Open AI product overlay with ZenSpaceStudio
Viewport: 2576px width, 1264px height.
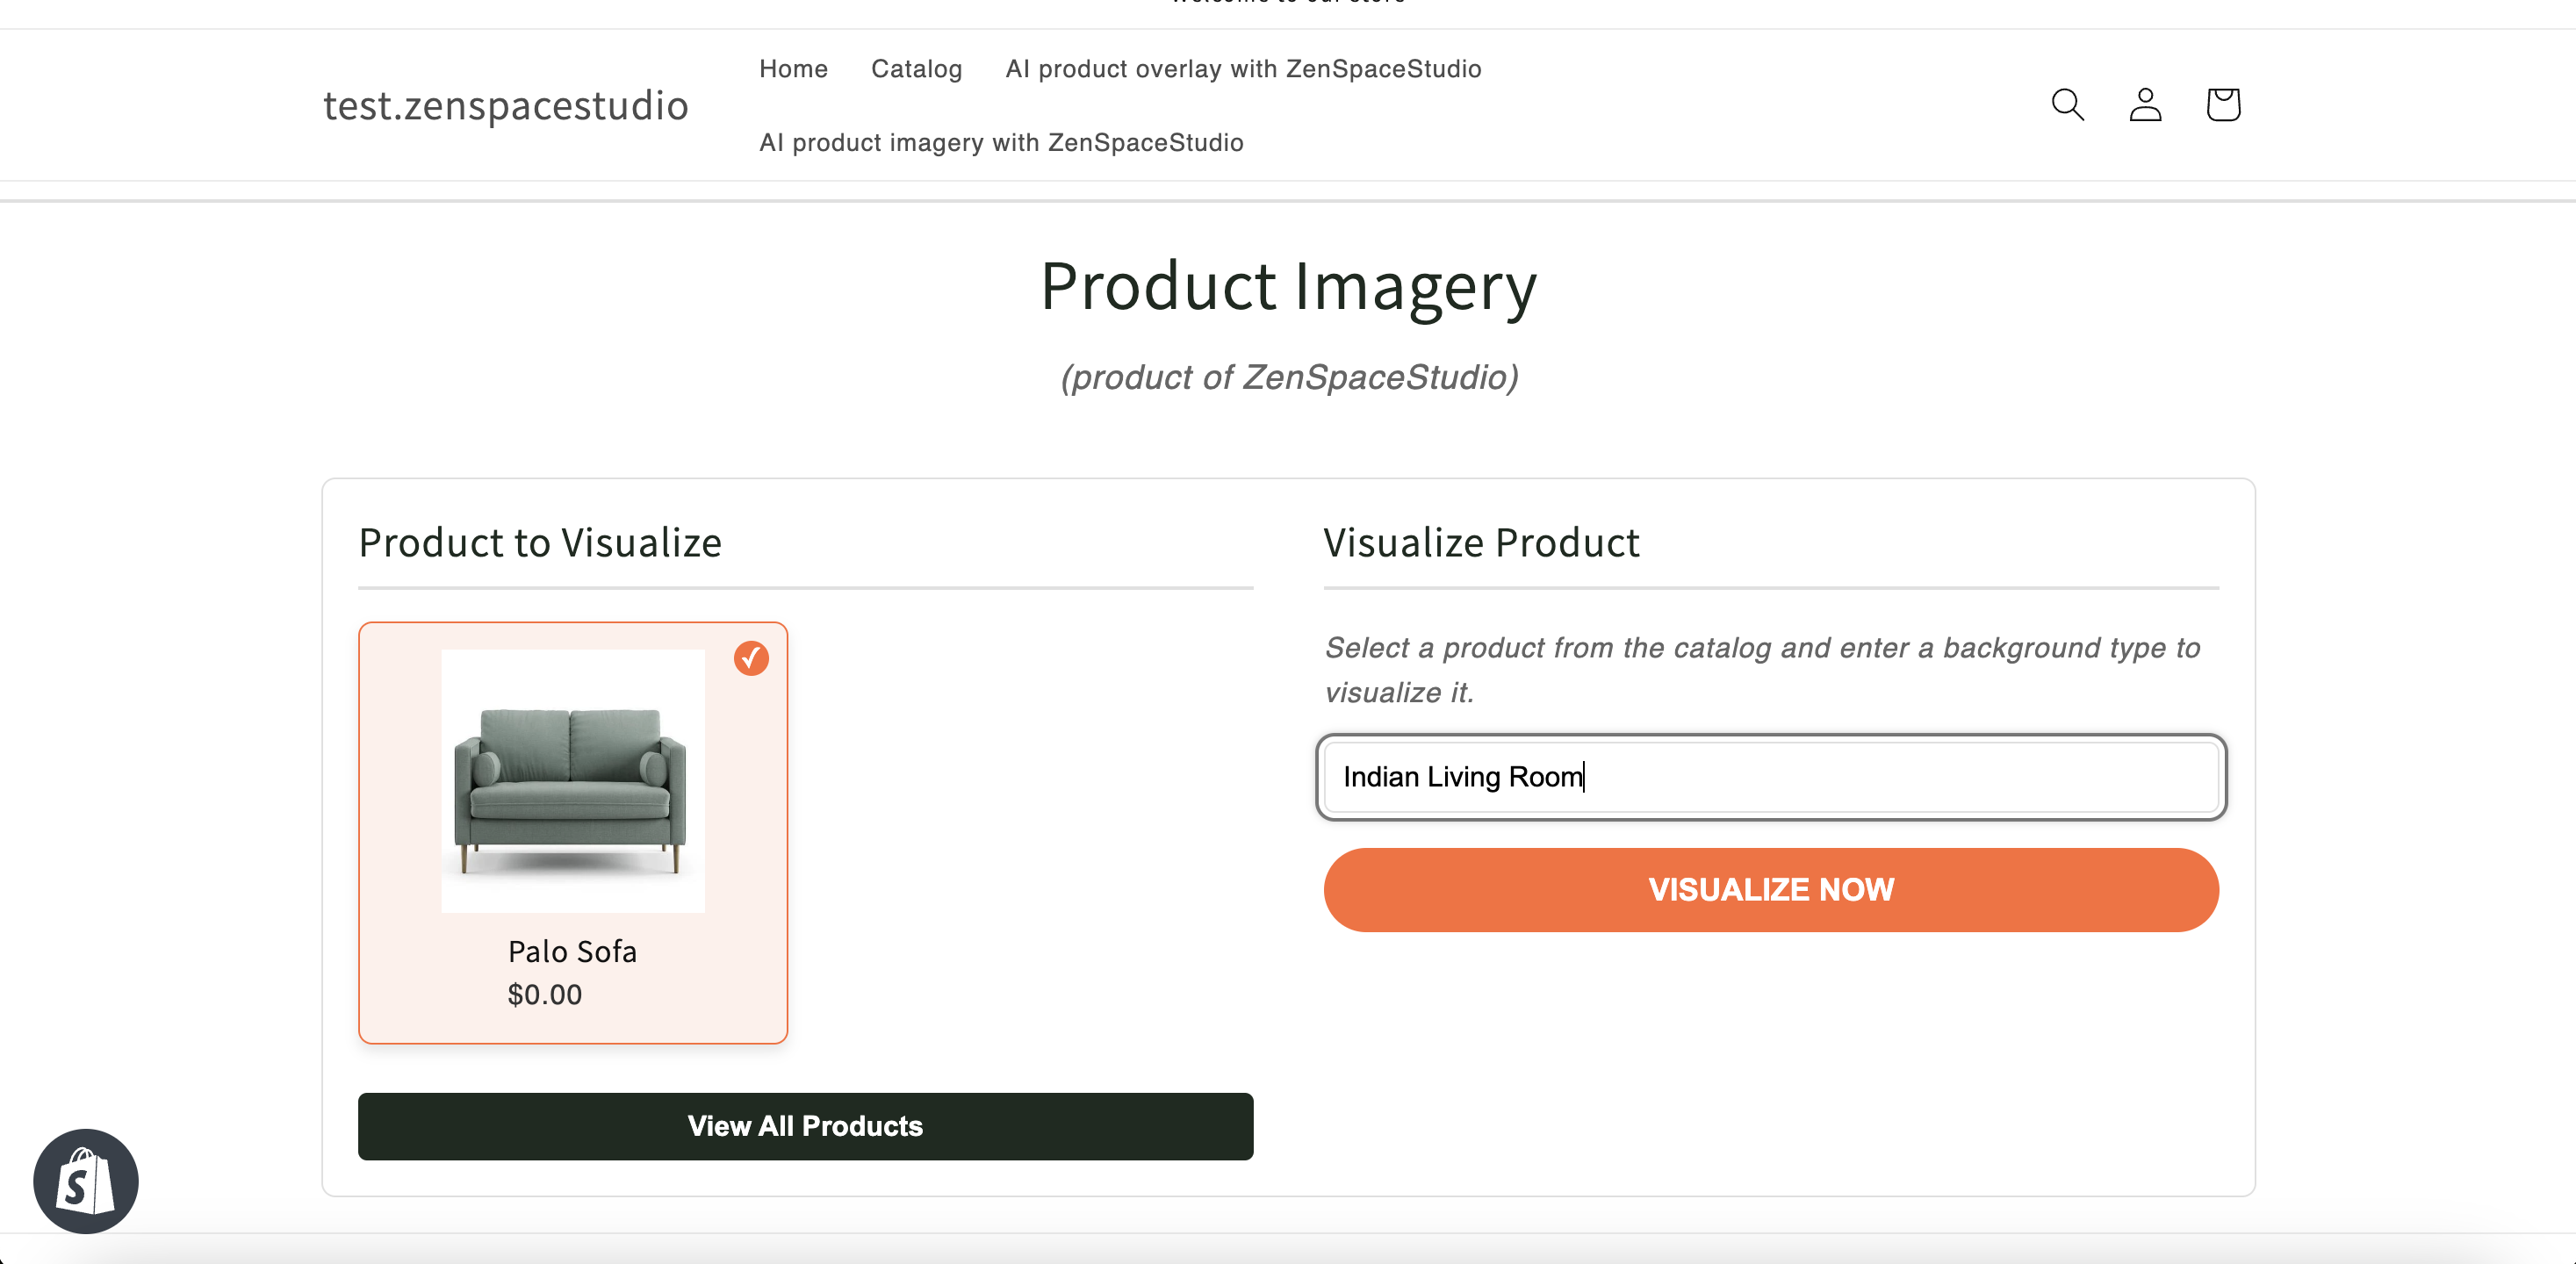click(x=1243, y=69)
